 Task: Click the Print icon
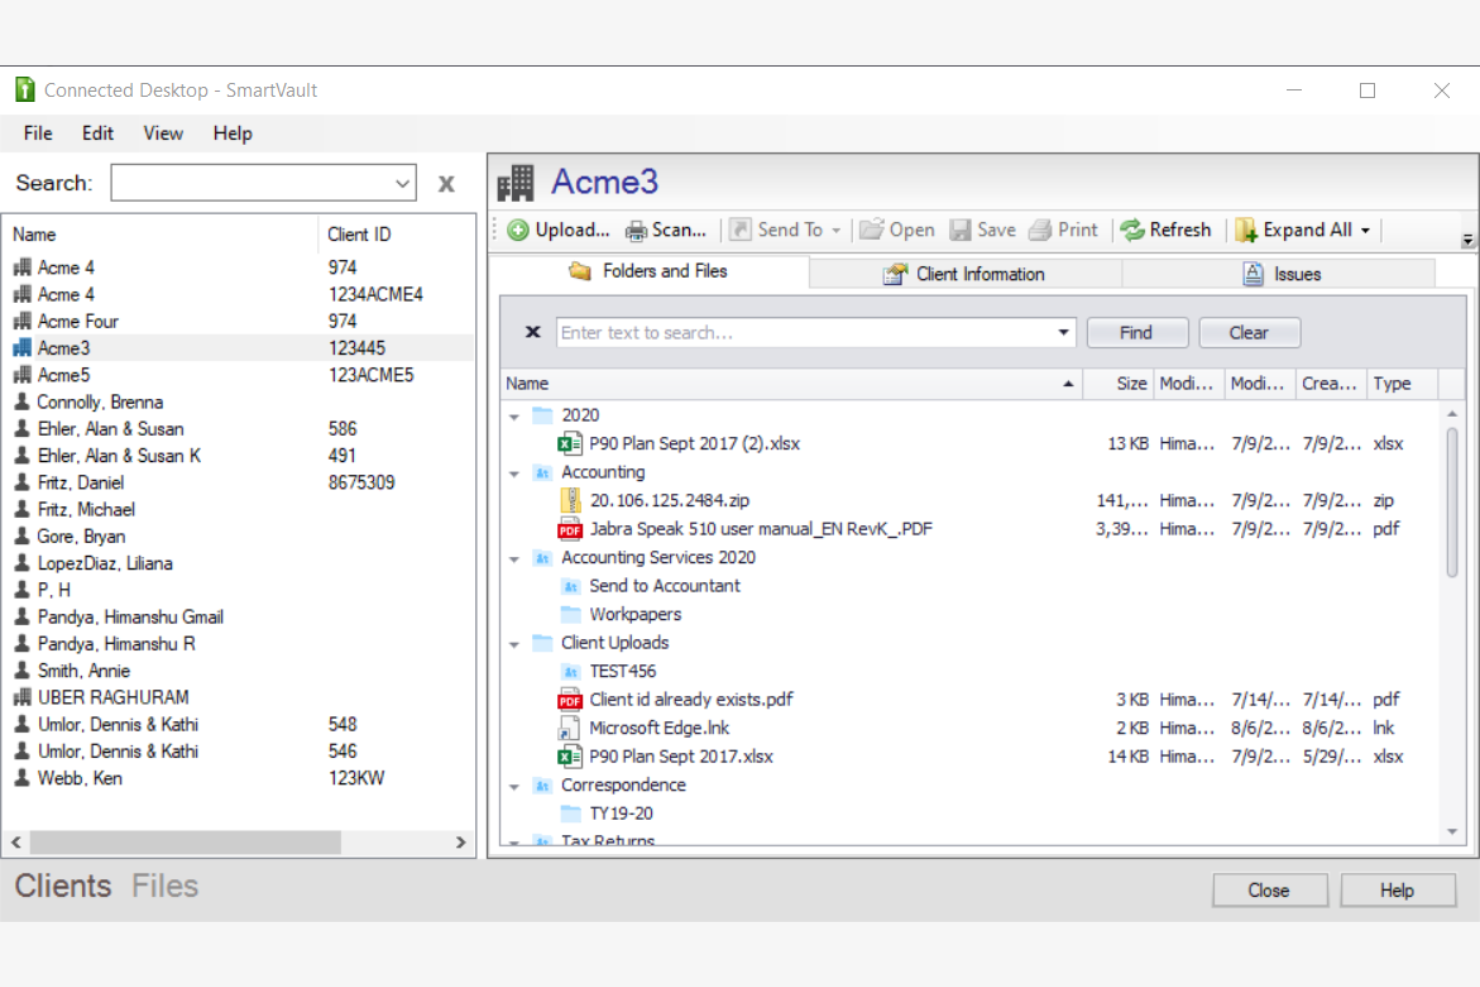pyautogui.click(x=1040, y=229)
